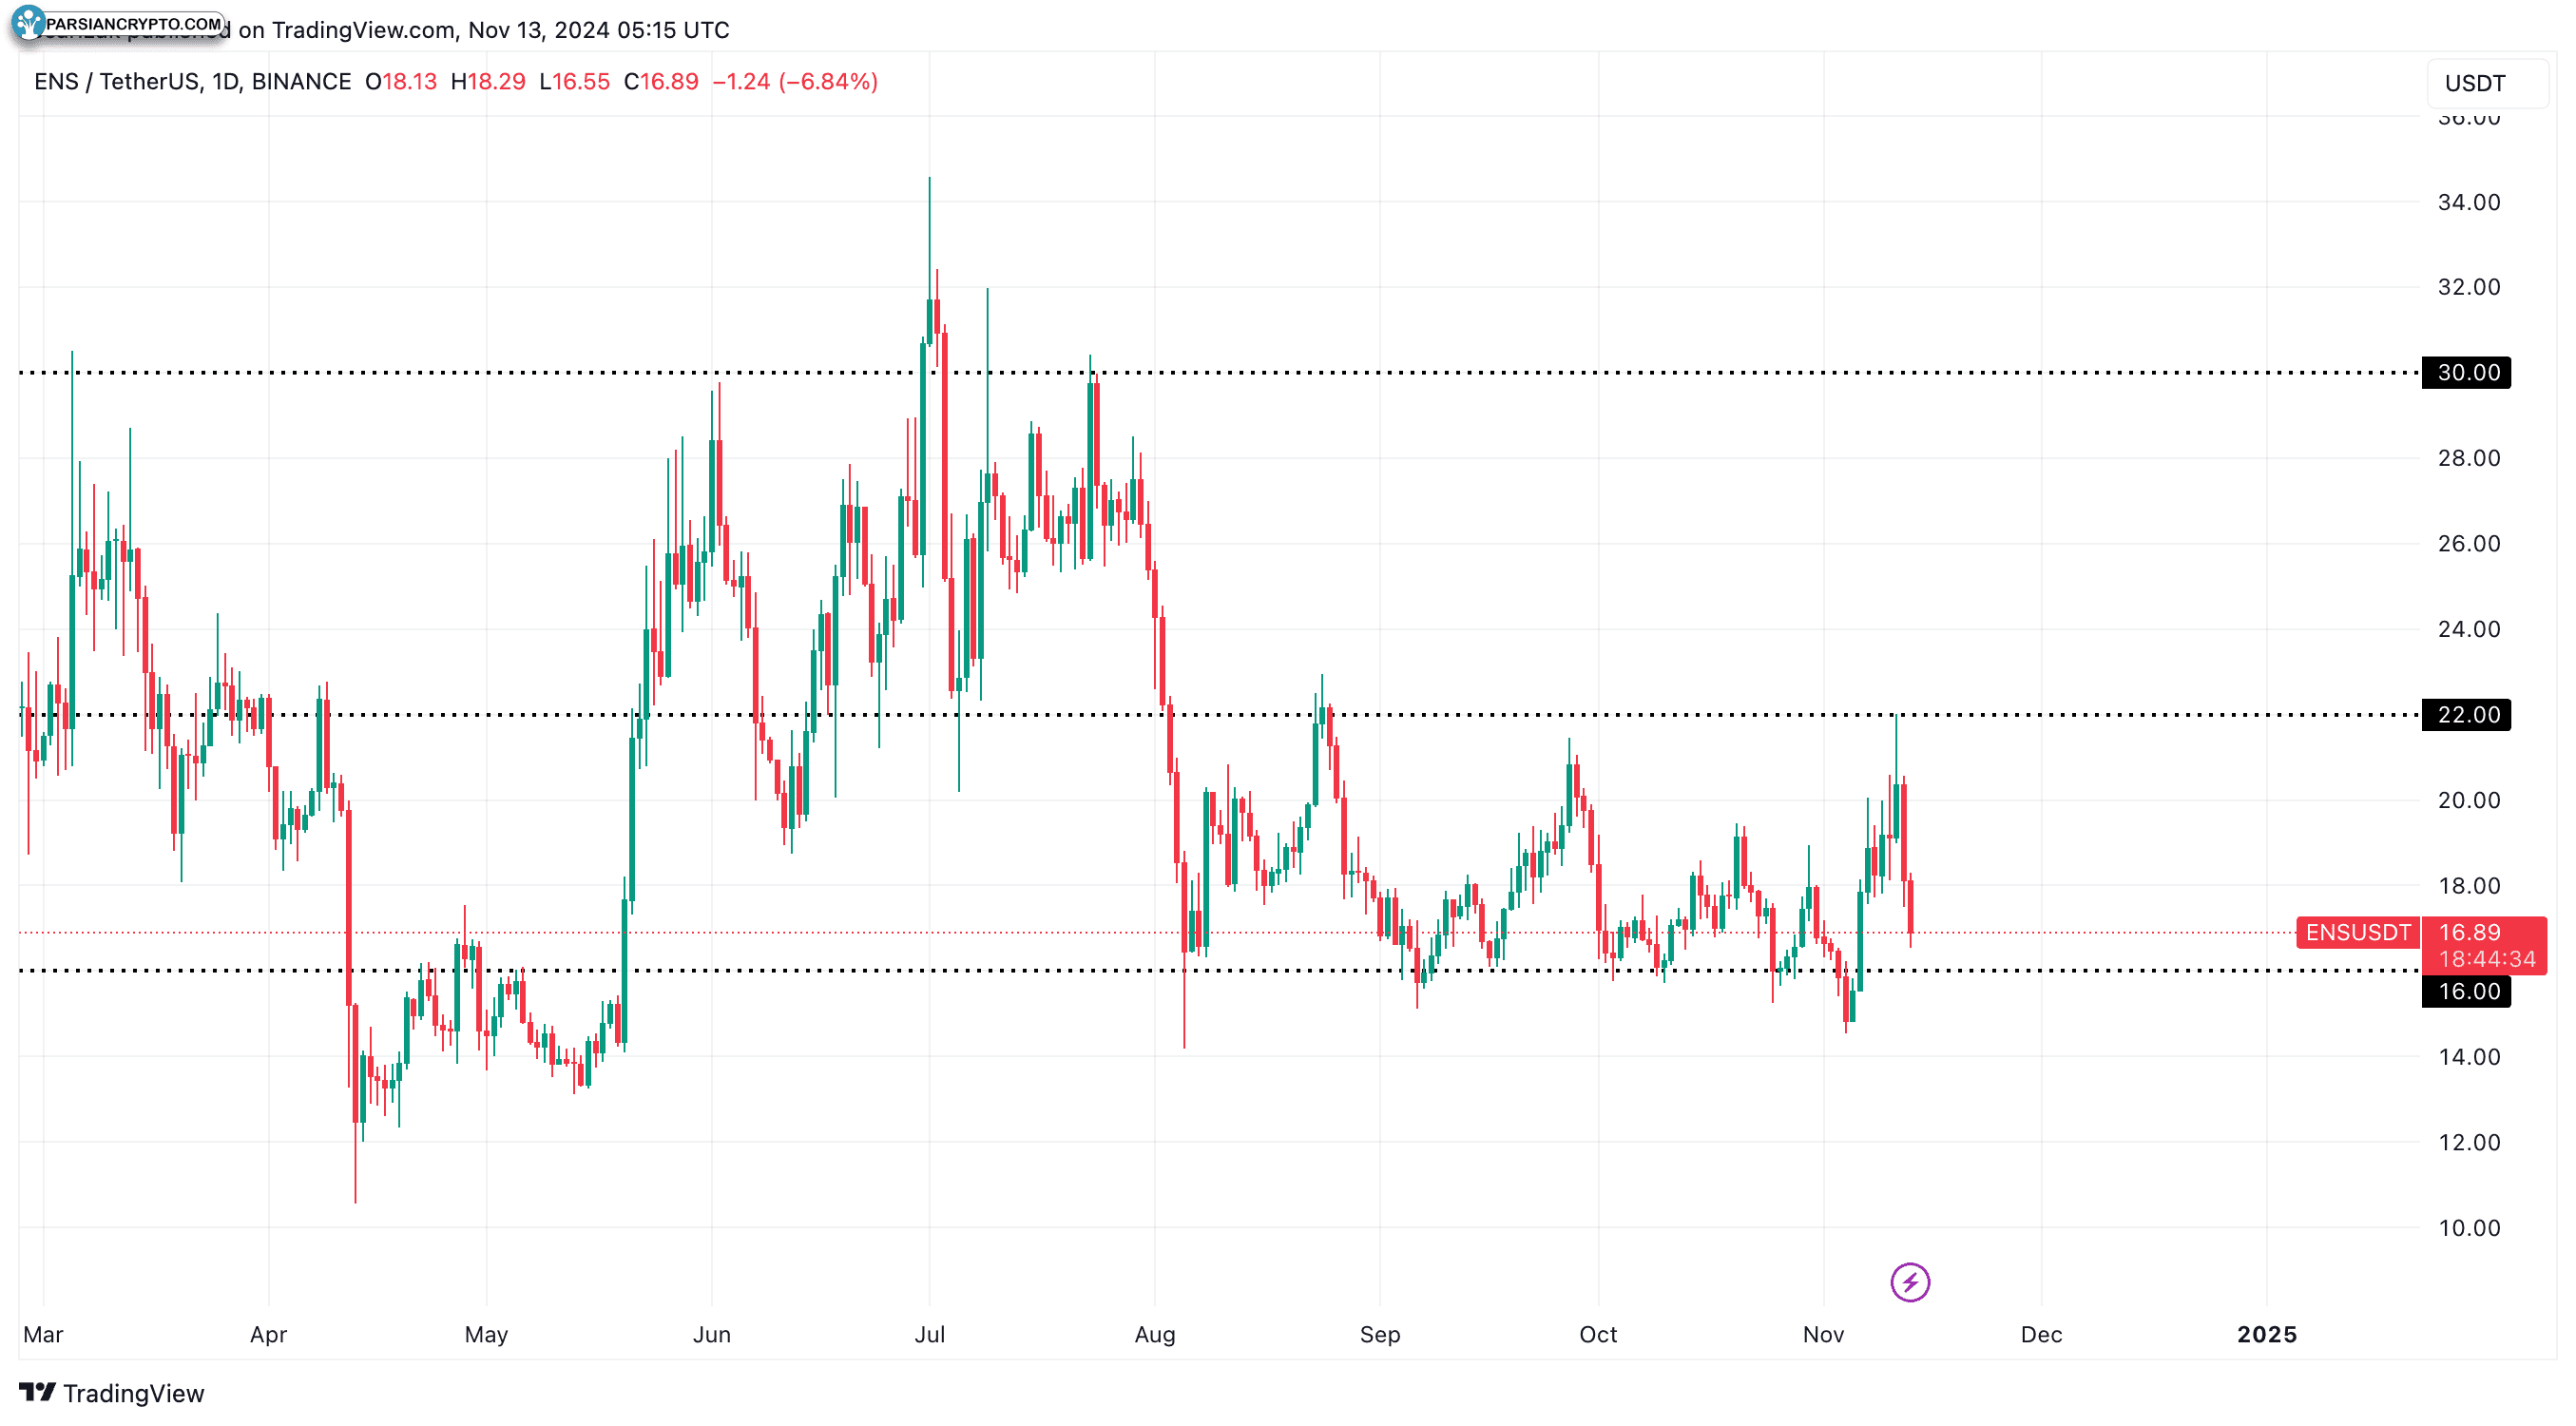Click the 34.00 price axis tick

tap(2467, 202)
